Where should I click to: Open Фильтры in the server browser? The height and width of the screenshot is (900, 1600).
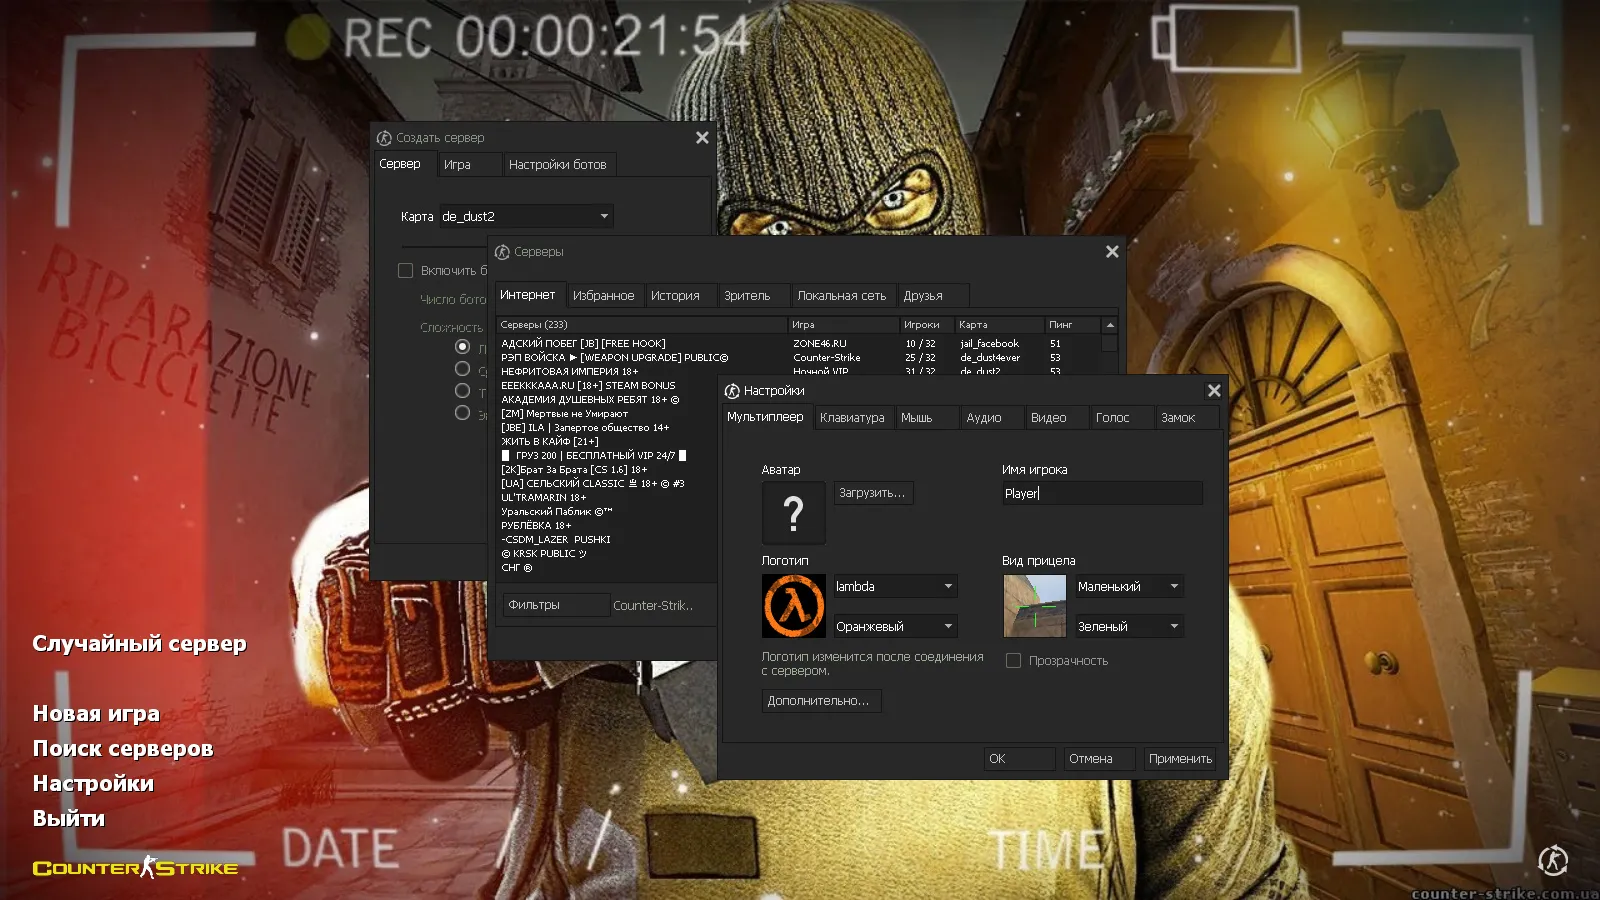point(555,604)
